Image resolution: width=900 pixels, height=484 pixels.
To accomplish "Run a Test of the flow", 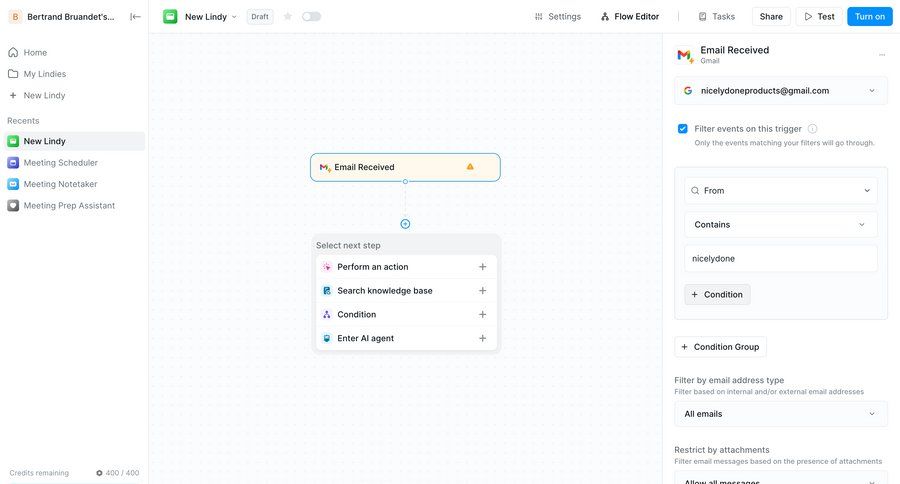I will point(819,17).
